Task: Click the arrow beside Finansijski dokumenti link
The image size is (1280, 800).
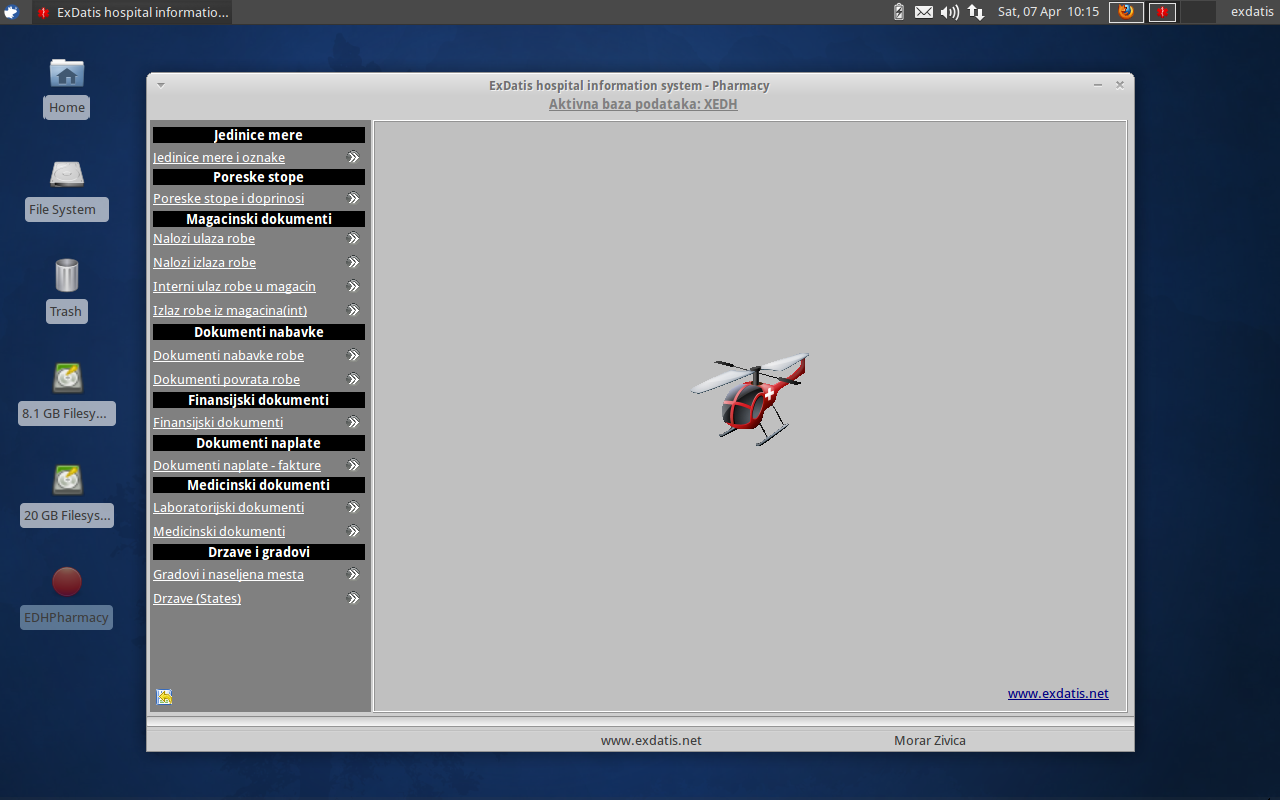Action: tap(353, 422)
